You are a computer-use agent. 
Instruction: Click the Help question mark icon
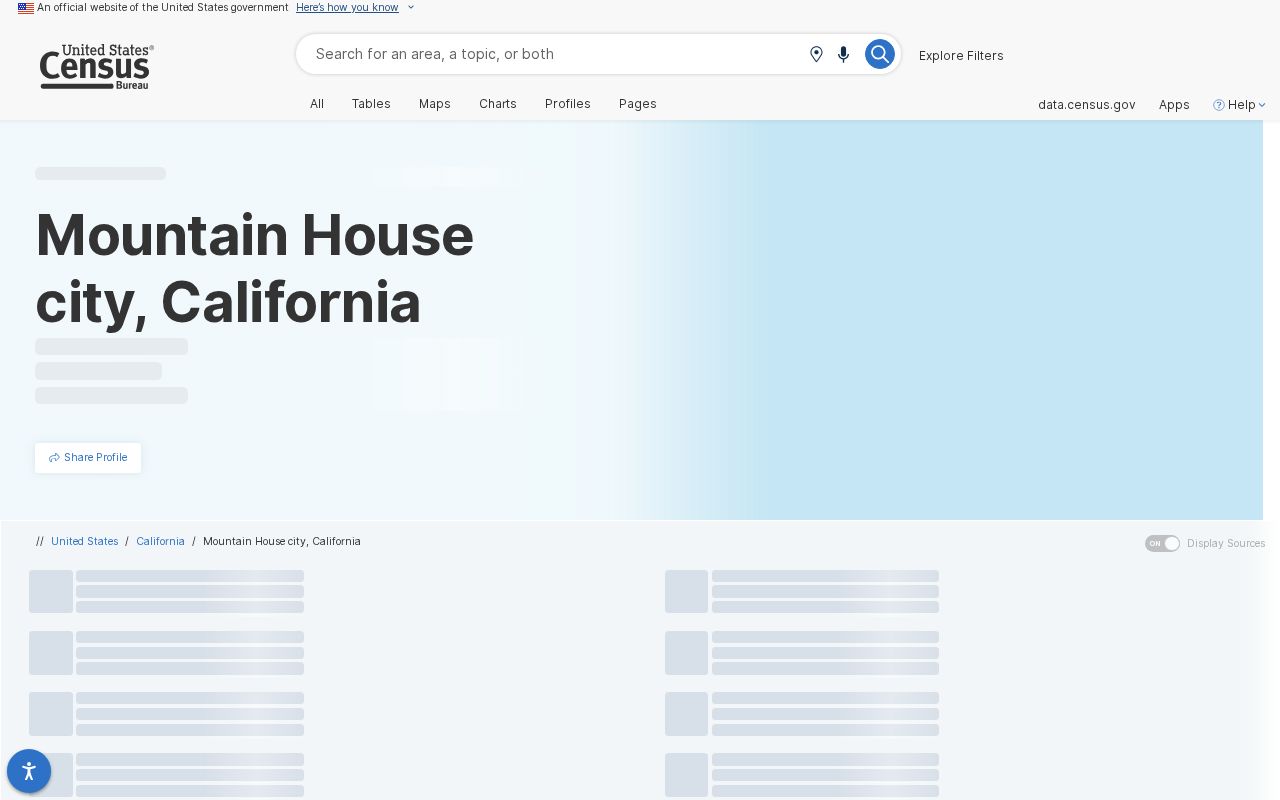pos(1218,105)
